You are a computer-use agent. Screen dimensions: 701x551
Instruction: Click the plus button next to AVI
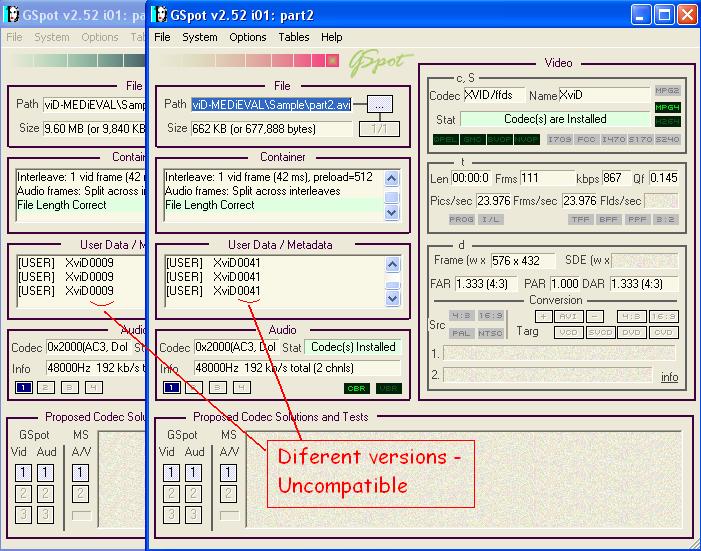(x=543, y=317)
